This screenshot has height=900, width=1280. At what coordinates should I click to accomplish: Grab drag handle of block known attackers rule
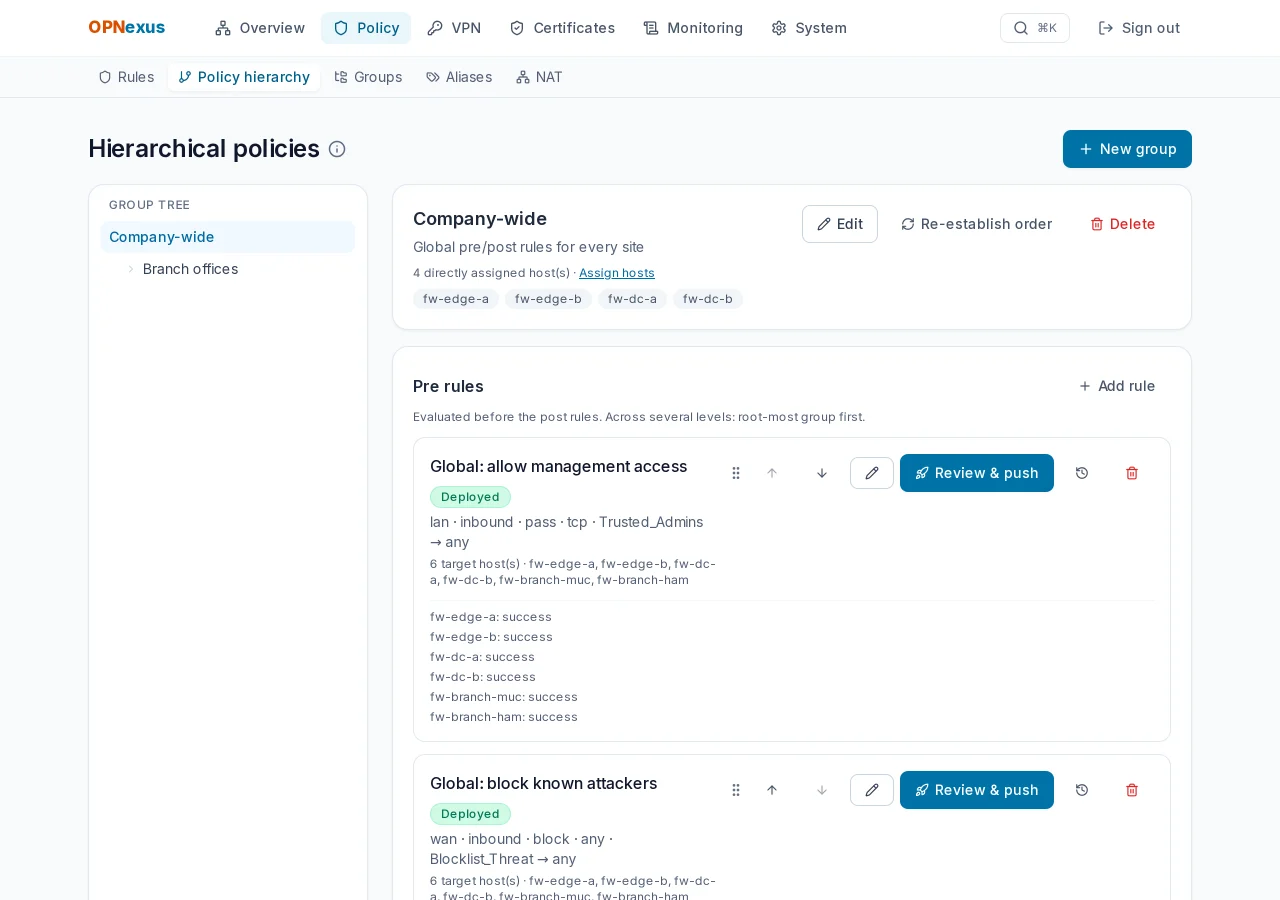click(736, 790)
